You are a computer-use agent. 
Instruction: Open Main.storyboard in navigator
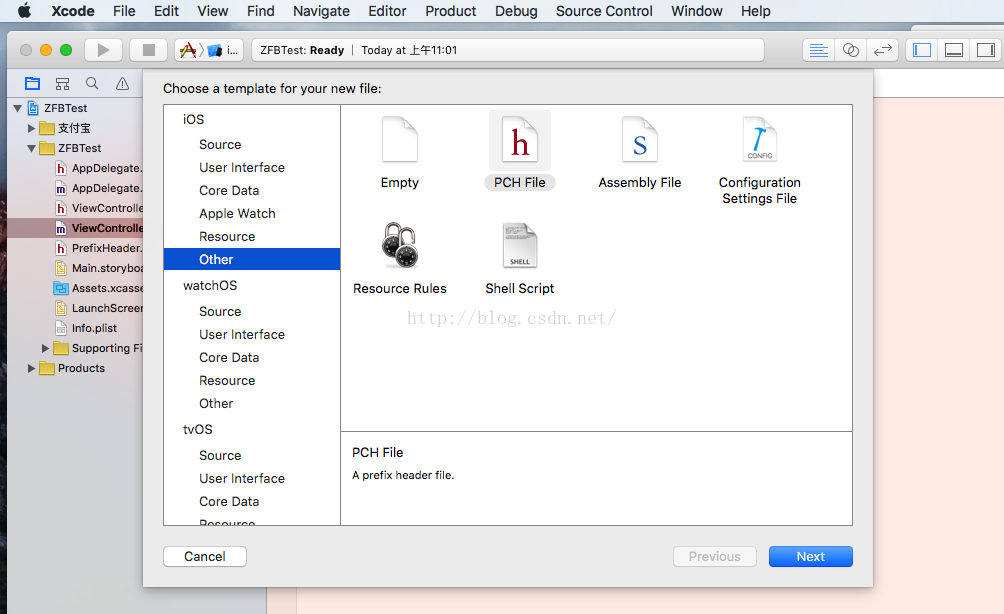(x=99, y=268)
